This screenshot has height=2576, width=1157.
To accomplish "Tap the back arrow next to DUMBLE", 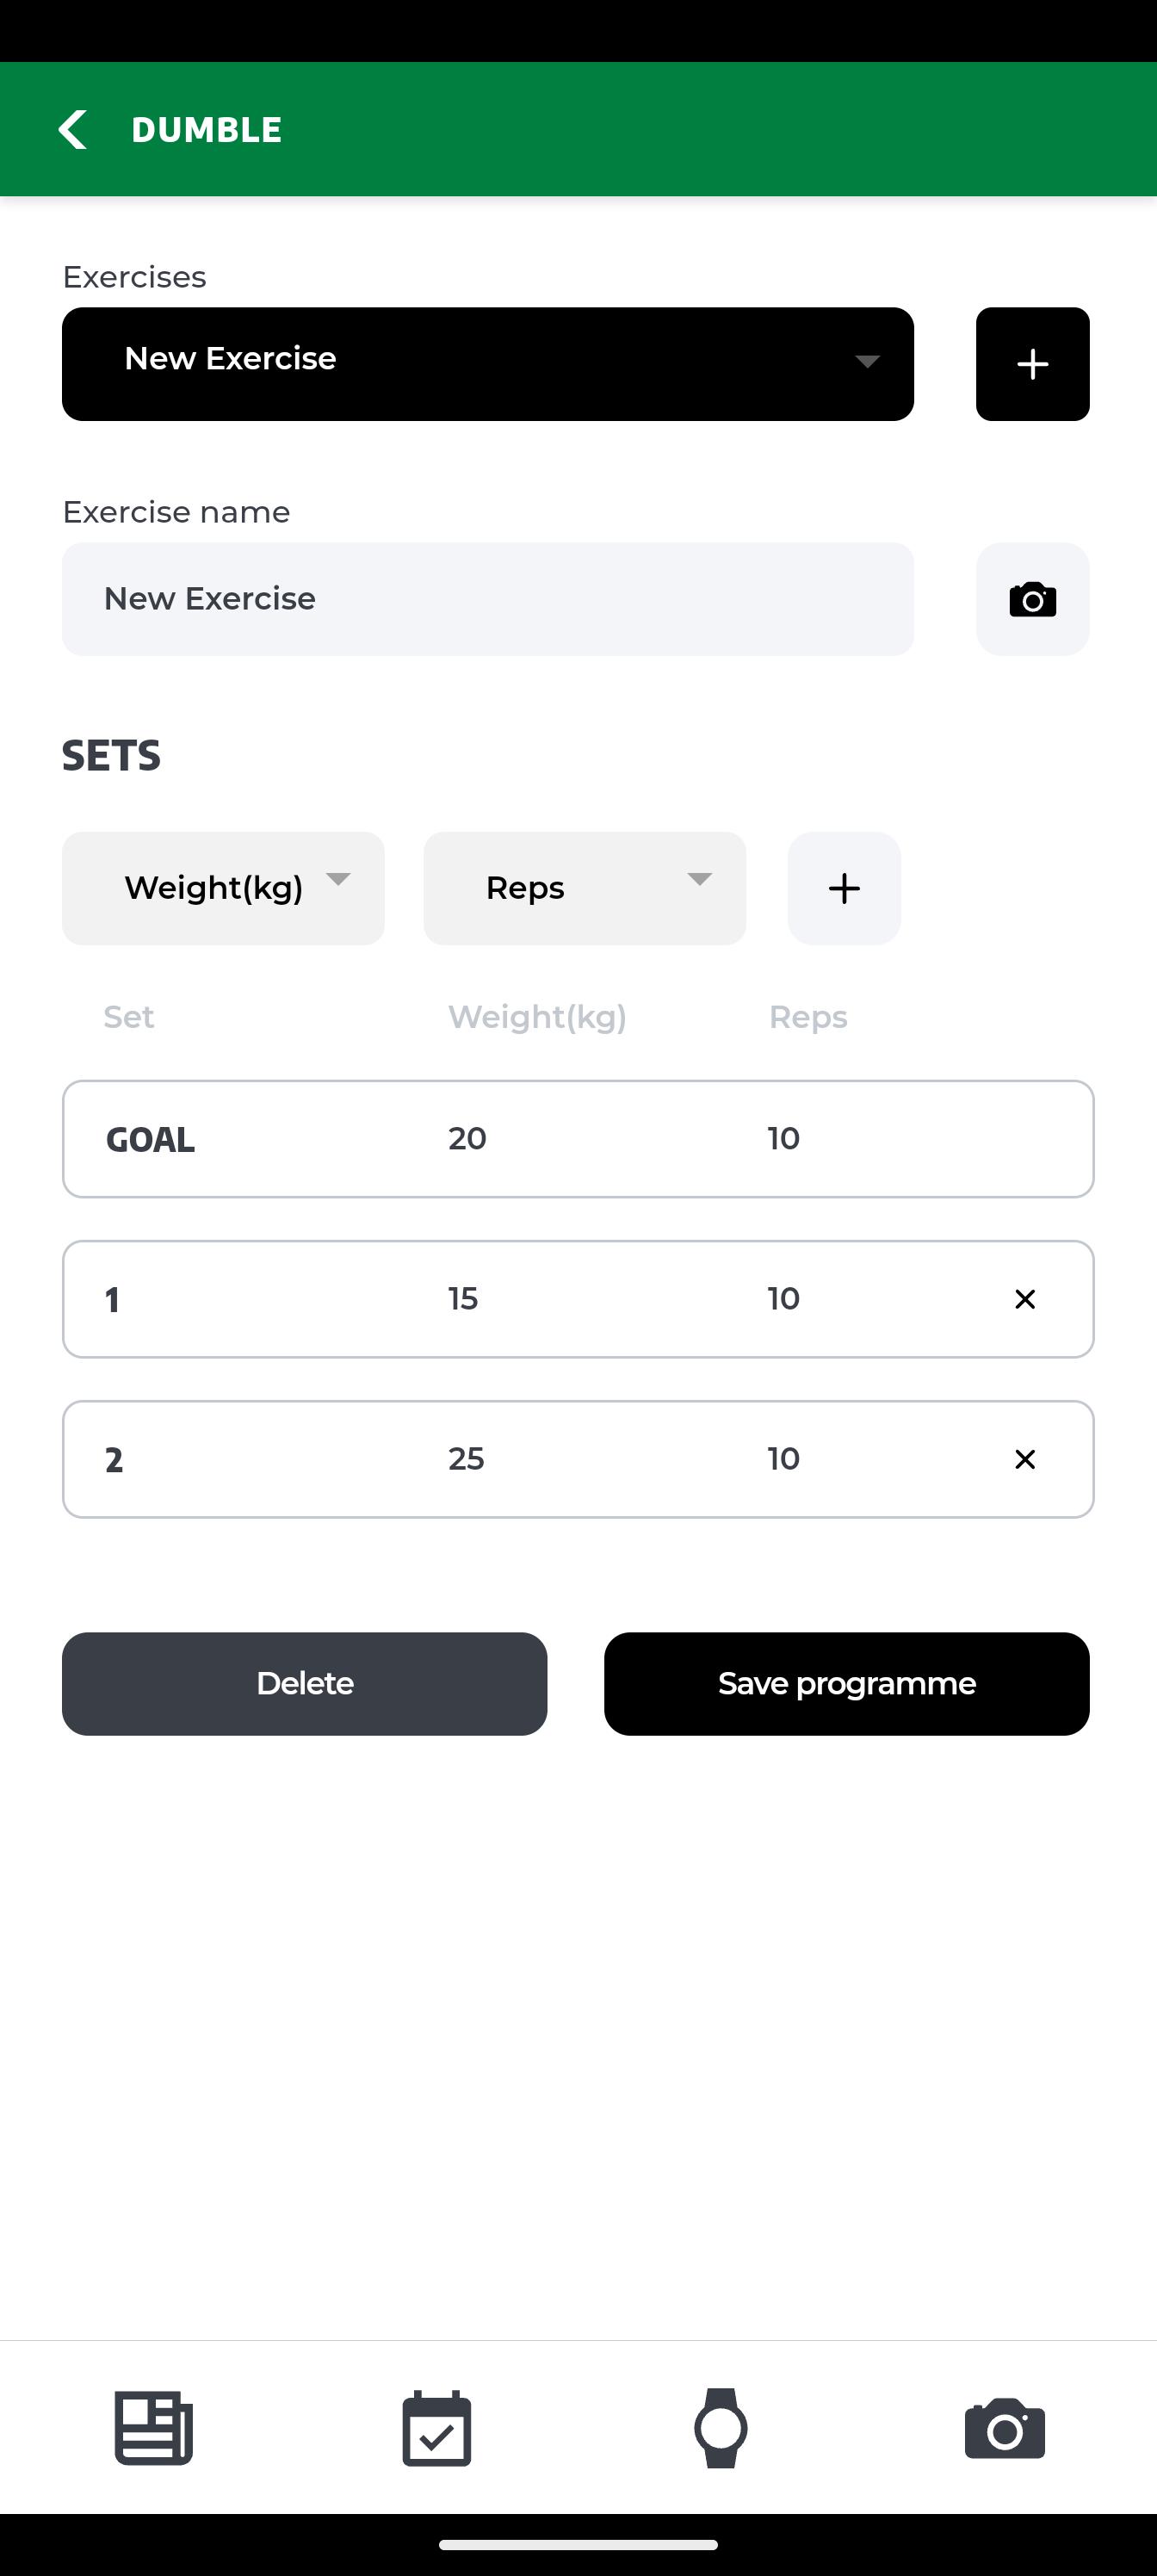I will [72, 129].
